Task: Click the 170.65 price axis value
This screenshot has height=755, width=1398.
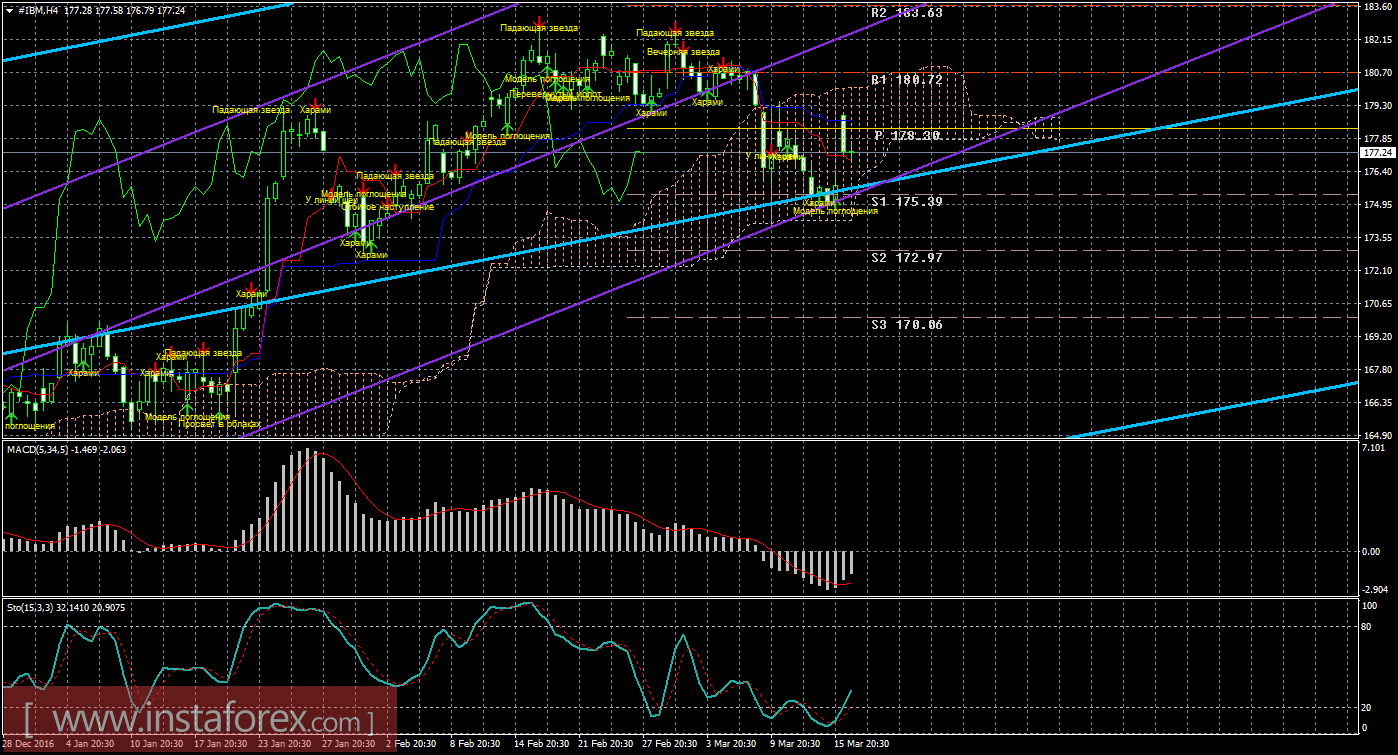Action: [x=1378, y=304]
